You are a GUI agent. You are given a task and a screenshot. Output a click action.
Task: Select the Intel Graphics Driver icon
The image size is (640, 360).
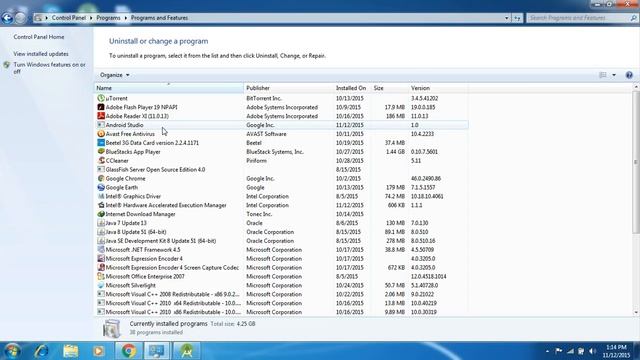click(x=101, y=196)
